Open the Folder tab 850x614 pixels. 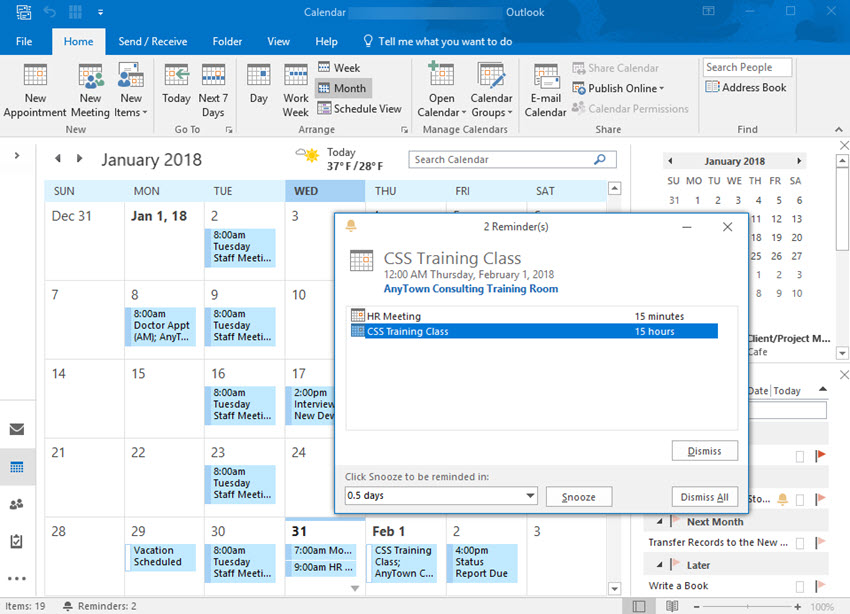click(227, 41)
